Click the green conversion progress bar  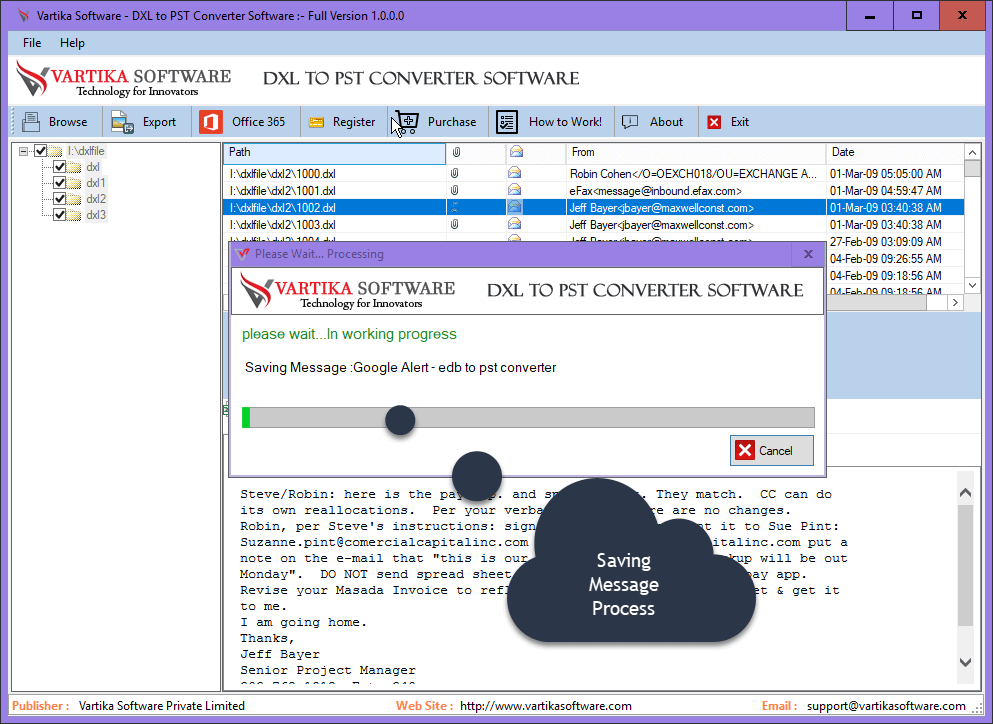528,417
